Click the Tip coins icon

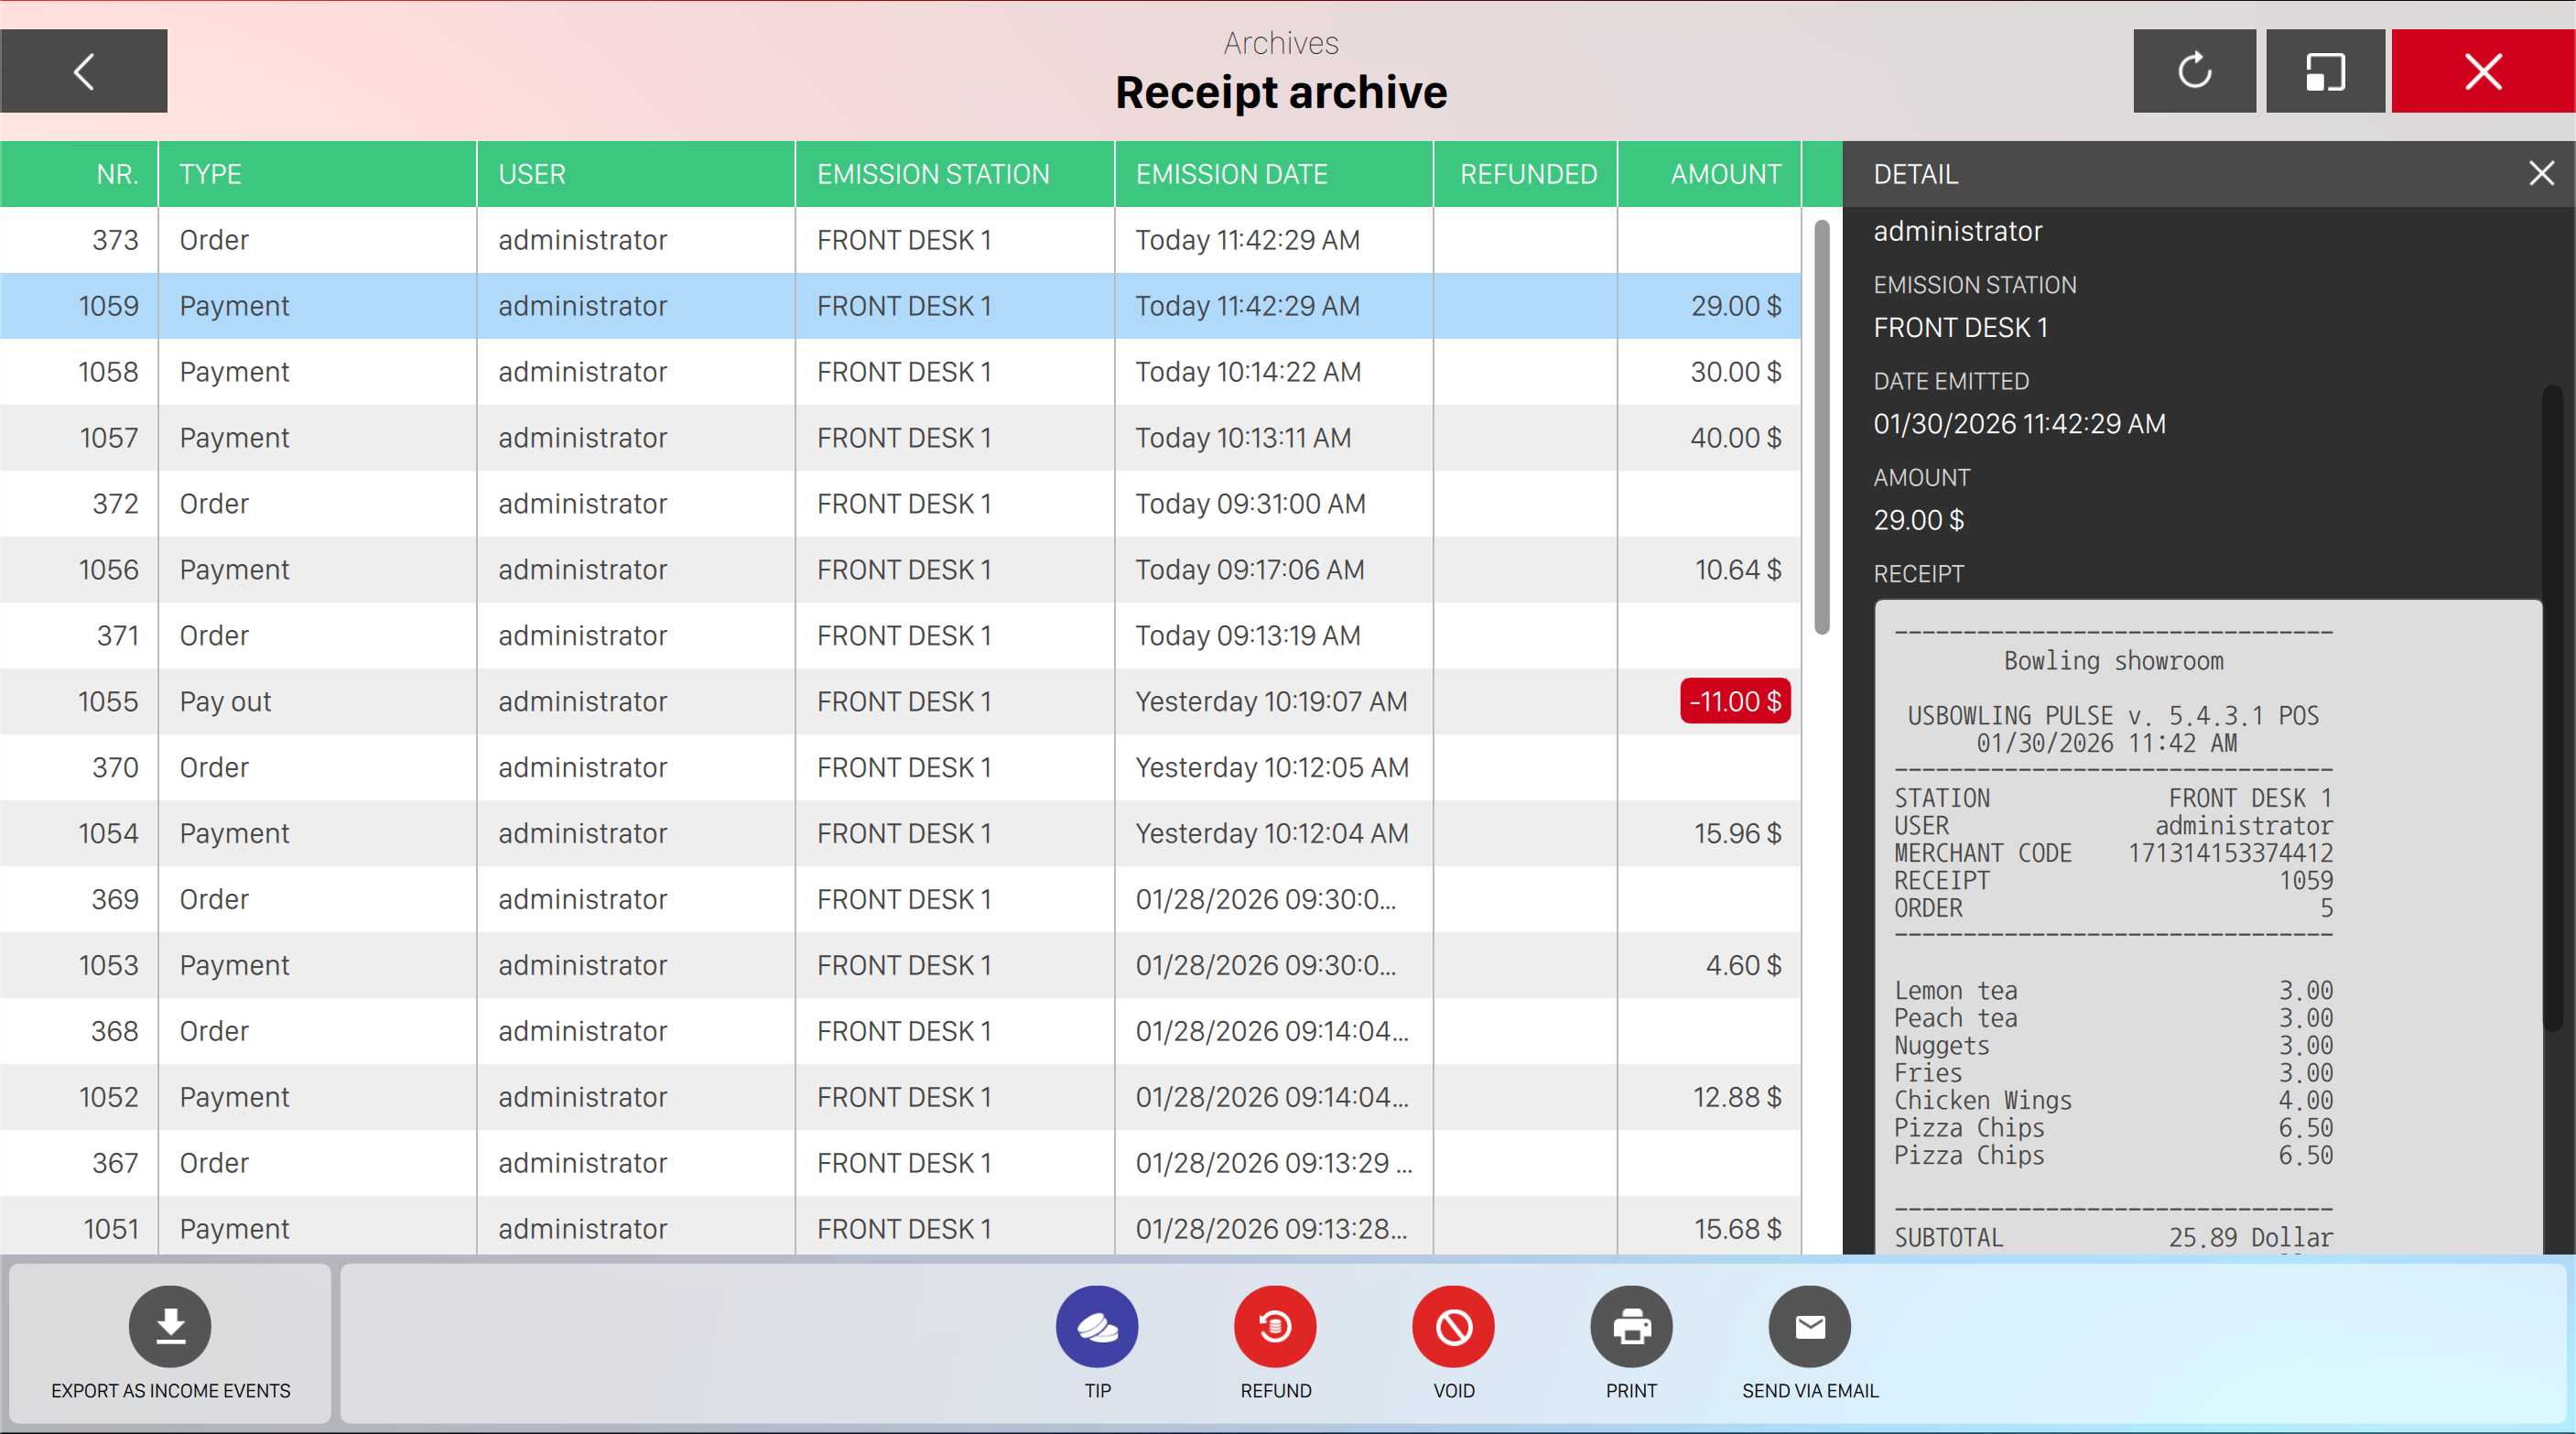1097,1326
